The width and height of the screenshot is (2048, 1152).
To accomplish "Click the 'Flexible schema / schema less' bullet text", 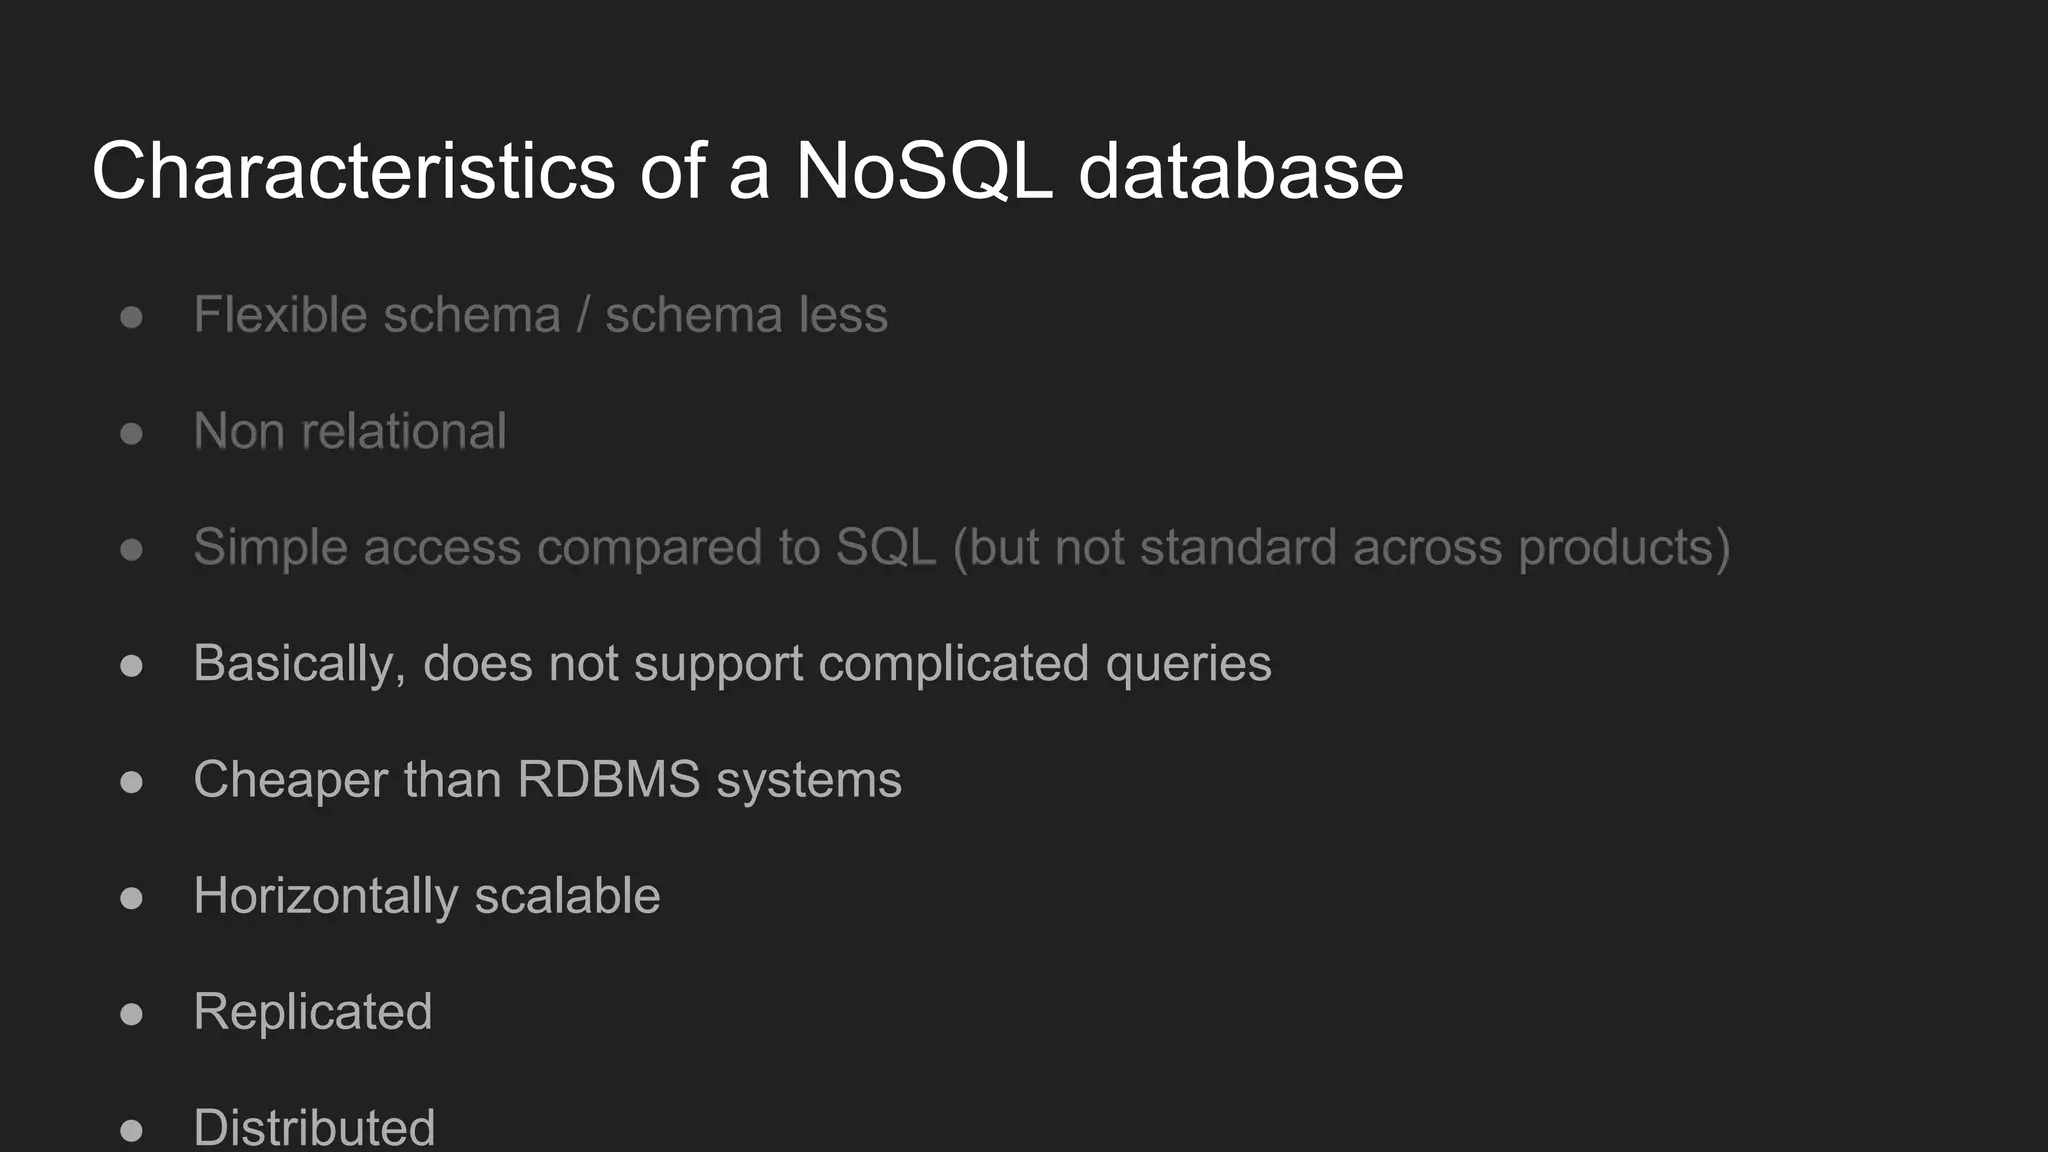I will point(540,315).
